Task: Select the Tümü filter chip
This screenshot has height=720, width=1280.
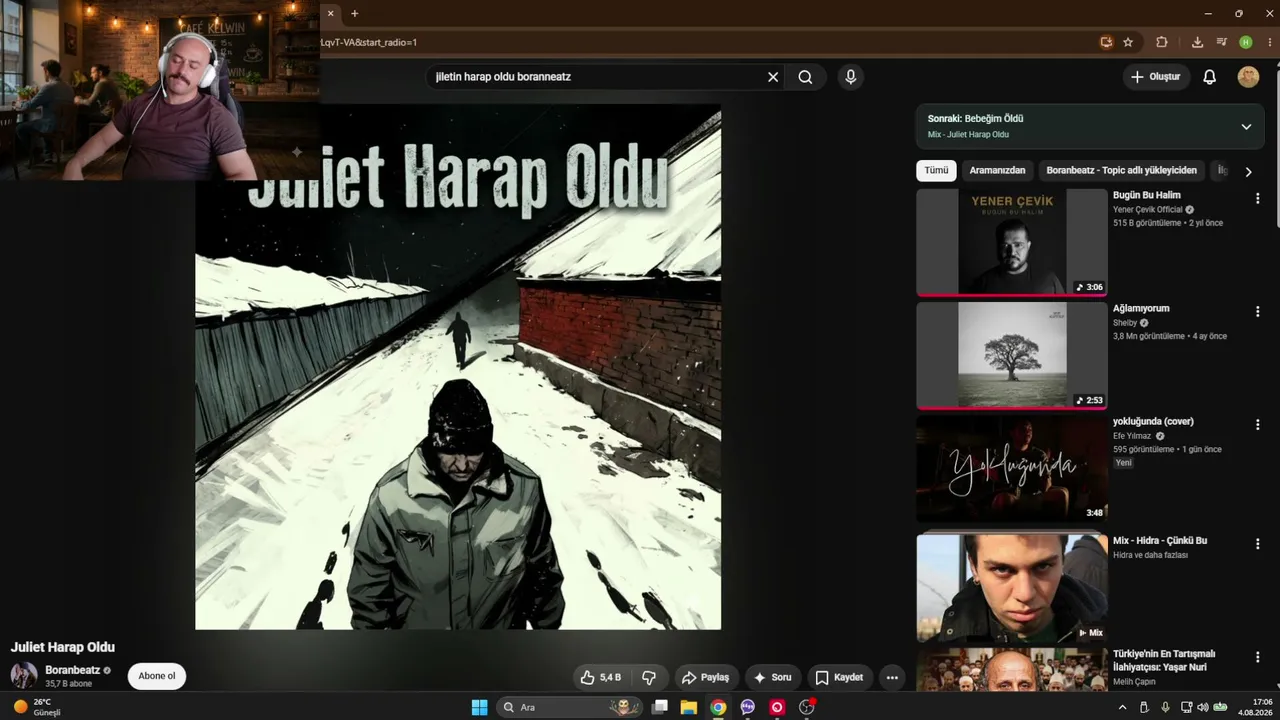Action: tap(936, 171)
